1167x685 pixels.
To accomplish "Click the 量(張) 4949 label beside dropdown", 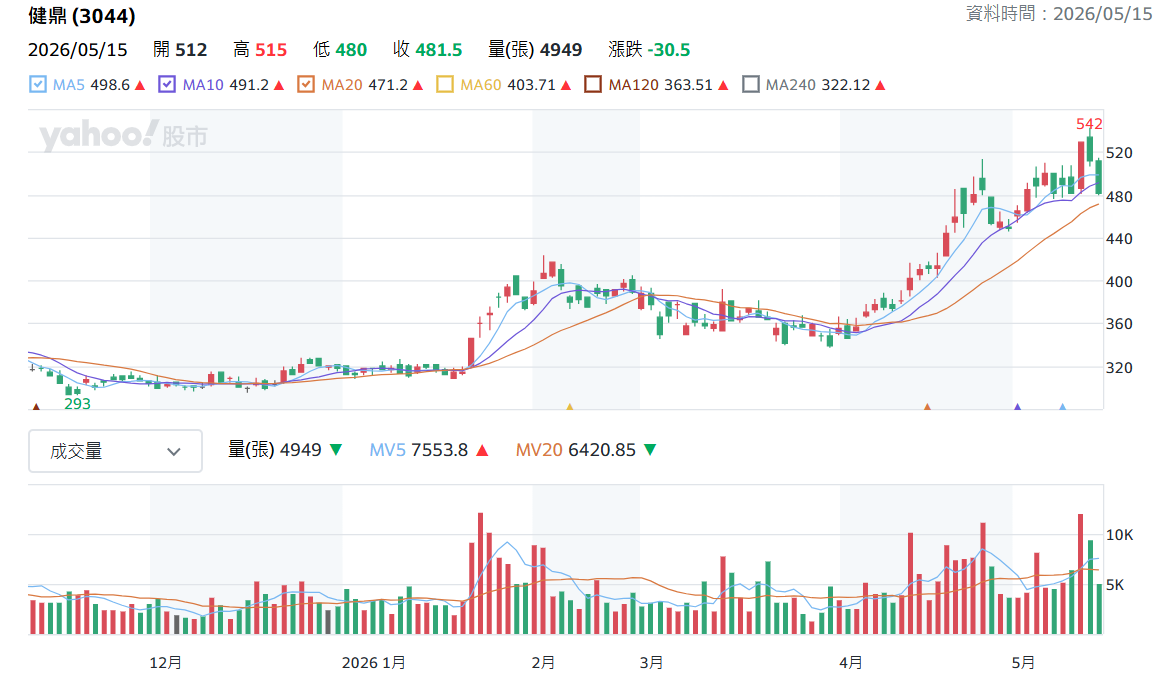I will click(x=275, y=450).
